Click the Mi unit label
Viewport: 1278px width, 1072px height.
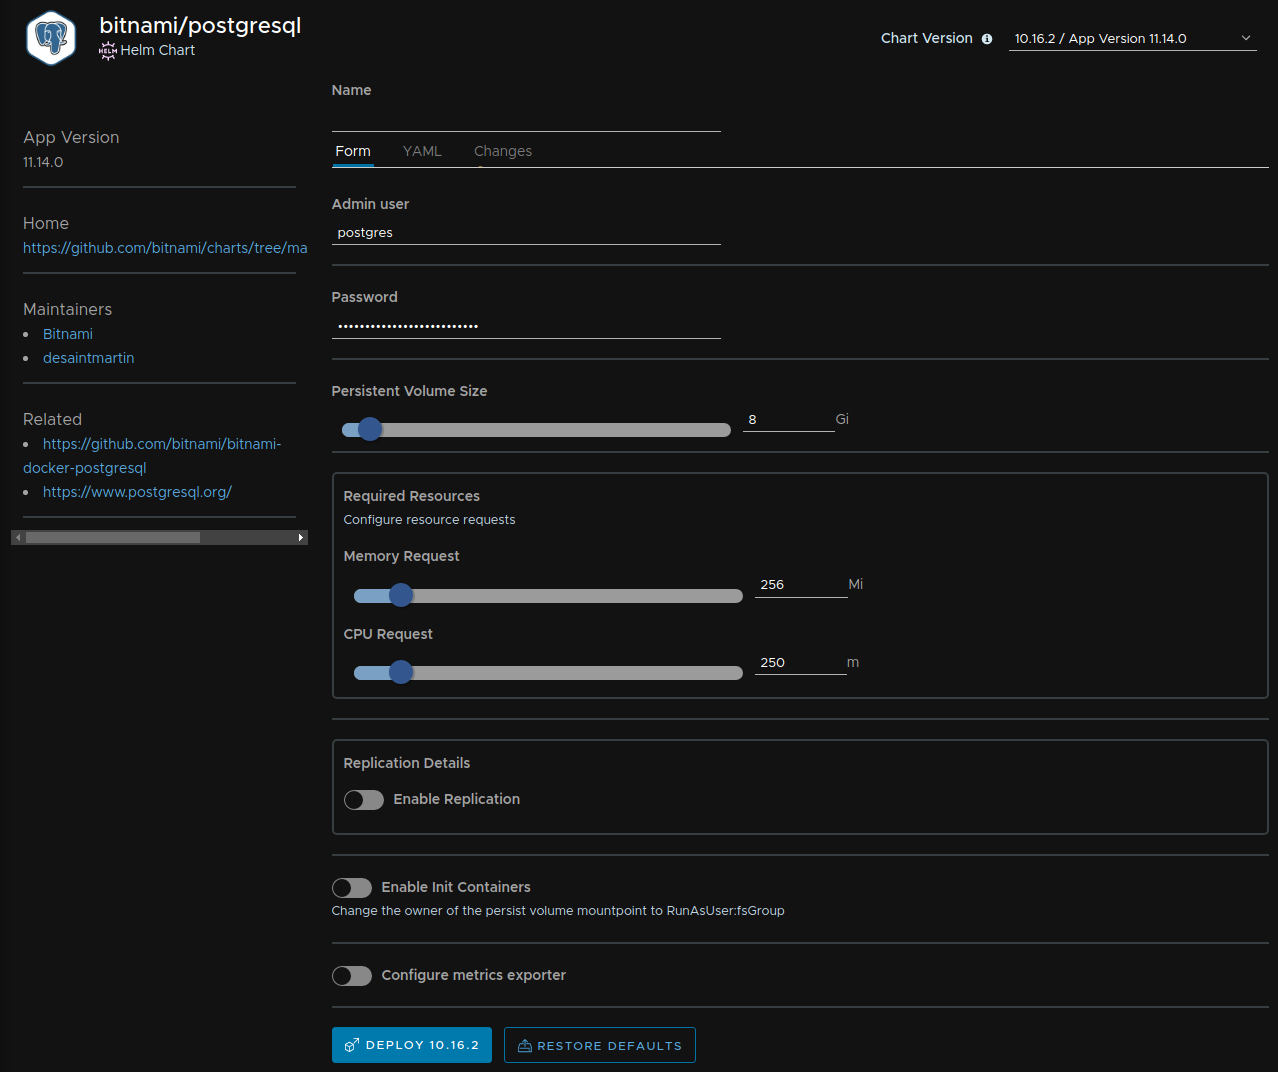(856, 584)
